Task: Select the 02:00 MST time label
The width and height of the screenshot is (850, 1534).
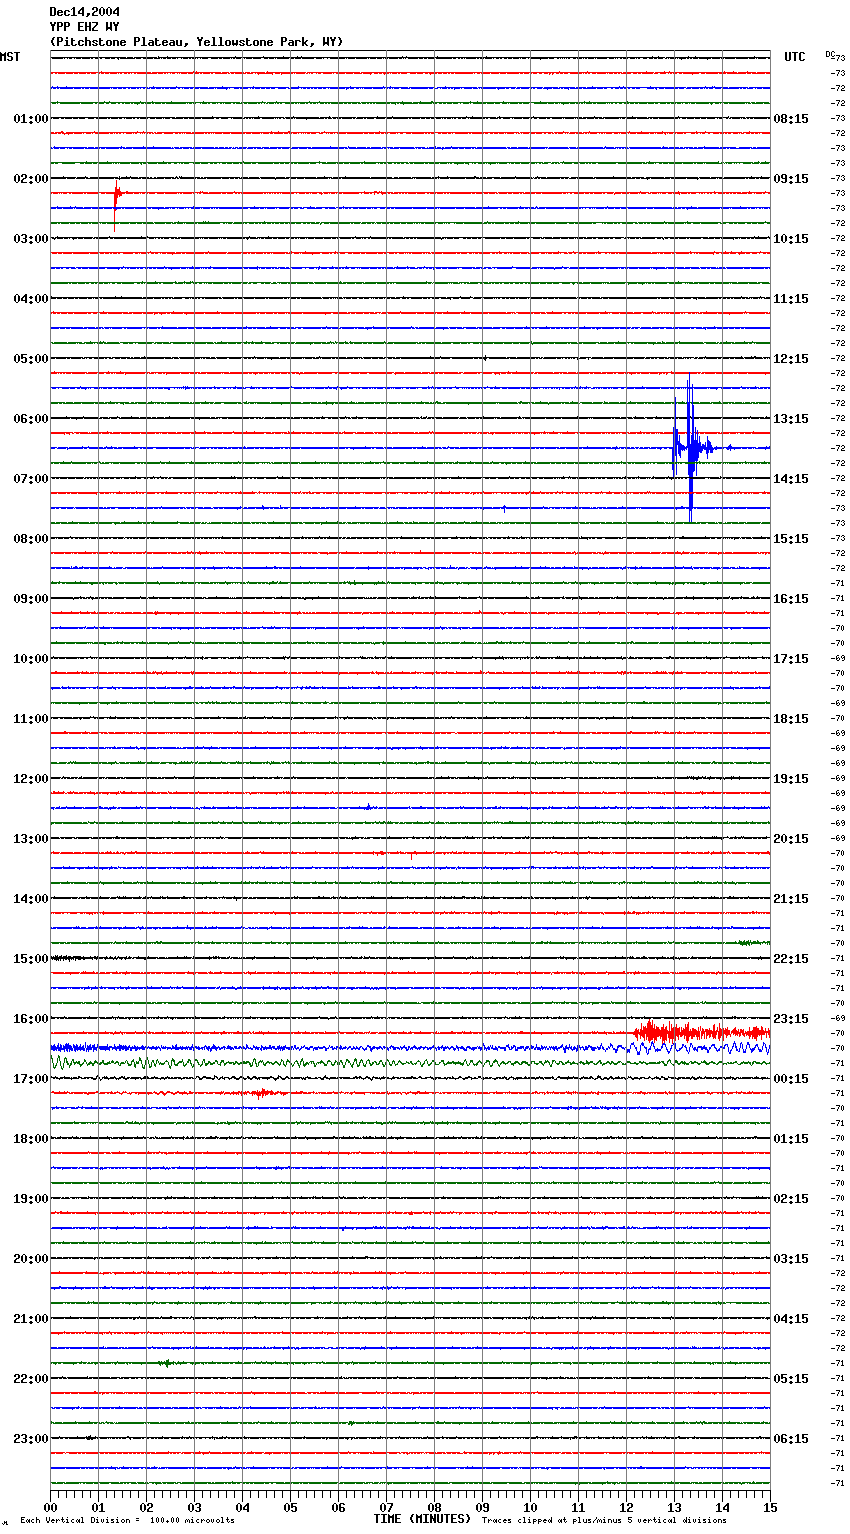Action: (30, 179)
